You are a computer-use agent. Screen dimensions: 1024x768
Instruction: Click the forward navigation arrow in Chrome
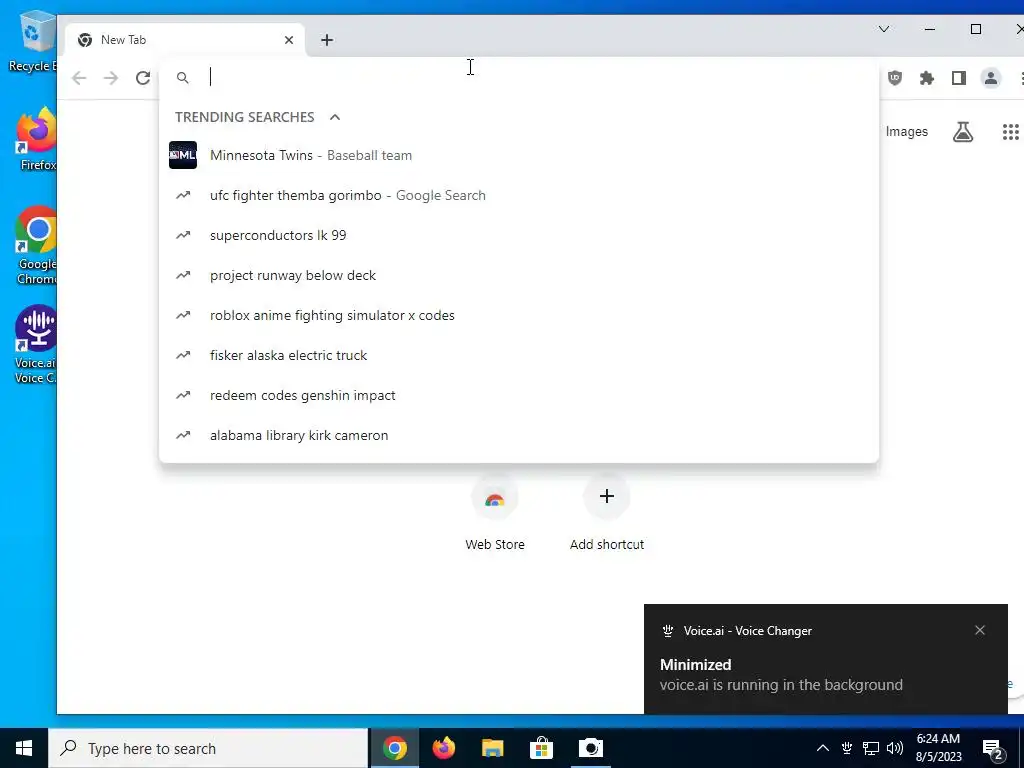111,78
